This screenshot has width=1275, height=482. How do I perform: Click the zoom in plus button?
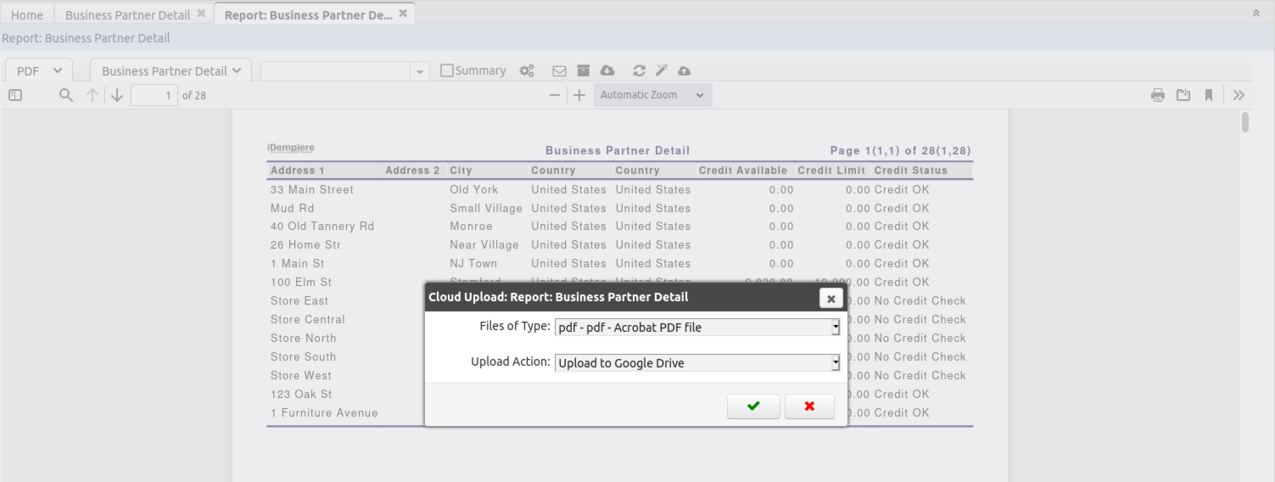coord(579,95)
